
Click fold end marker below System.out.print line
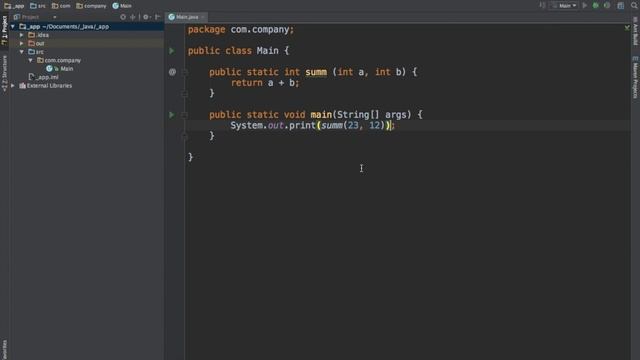pyautogui.click(x=184, y=136)
